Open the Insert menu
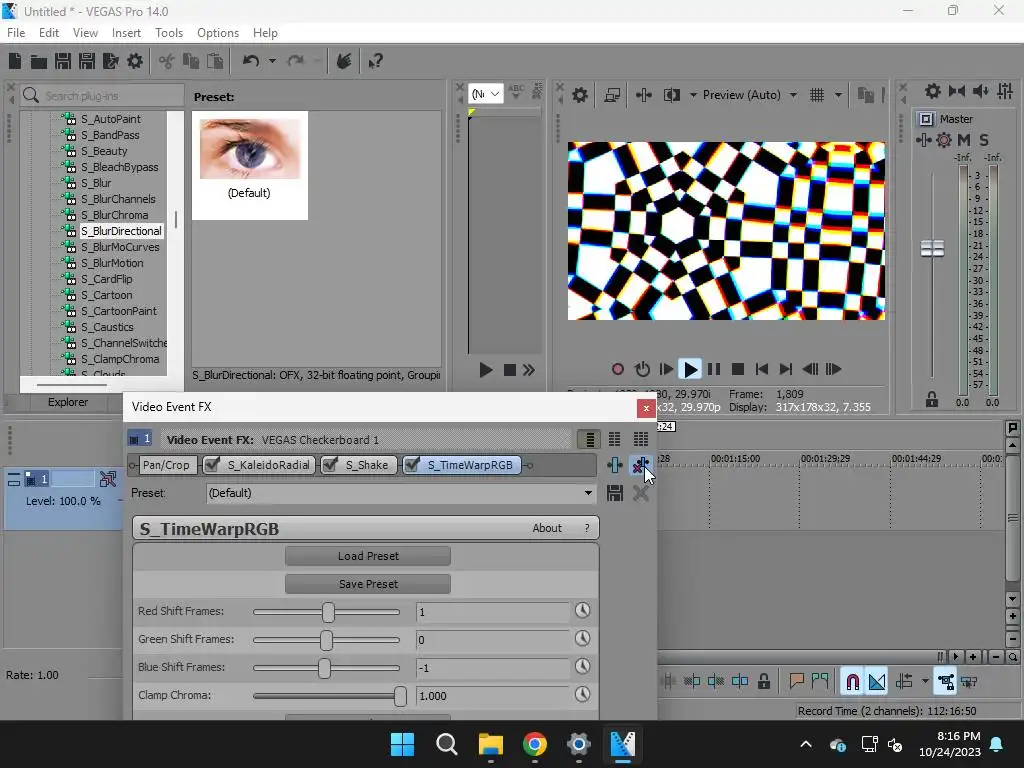The image size is (1024, 768). pyautogui.click(x=126, y=33)
